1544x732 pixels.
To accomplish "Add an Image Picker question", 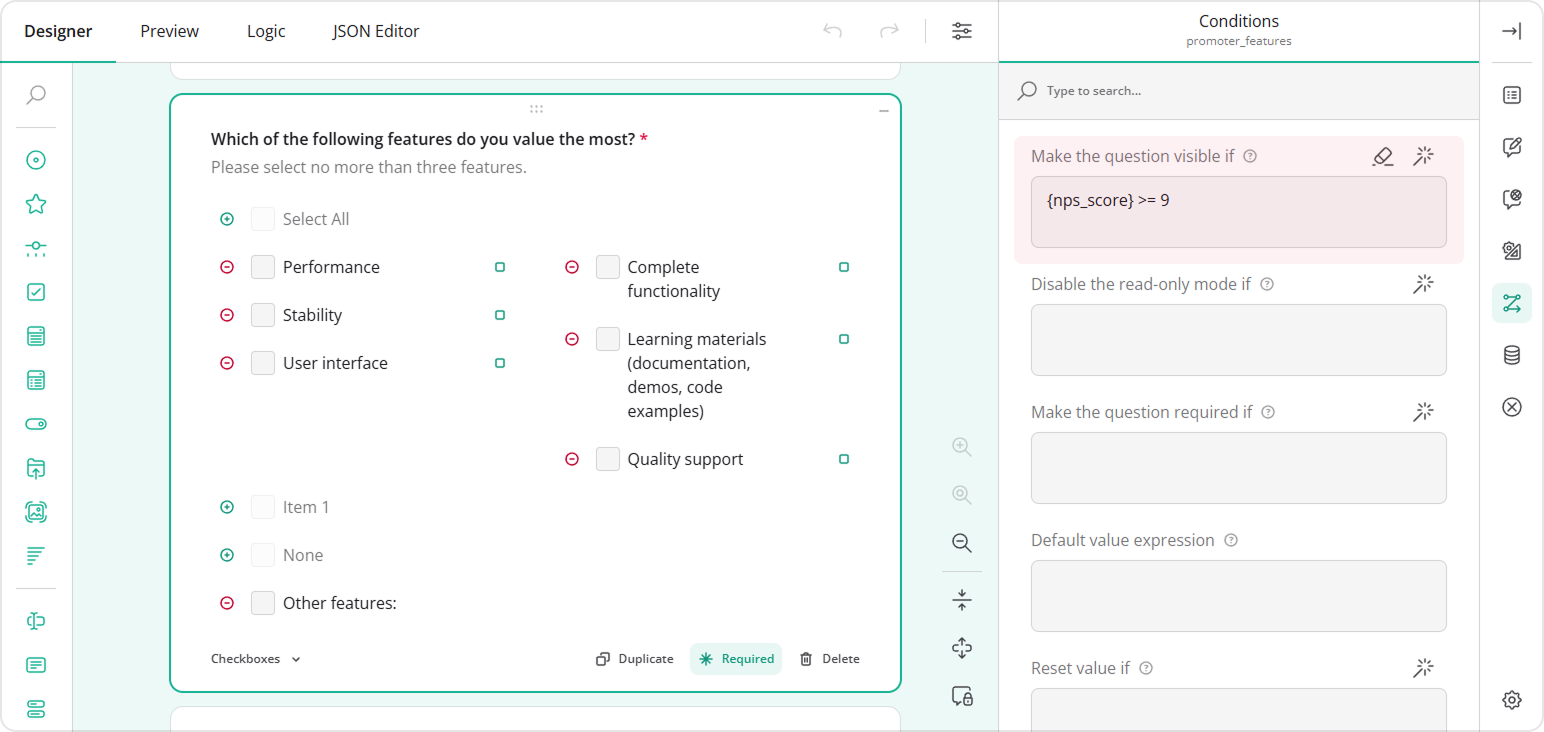I will coord(36,512).
